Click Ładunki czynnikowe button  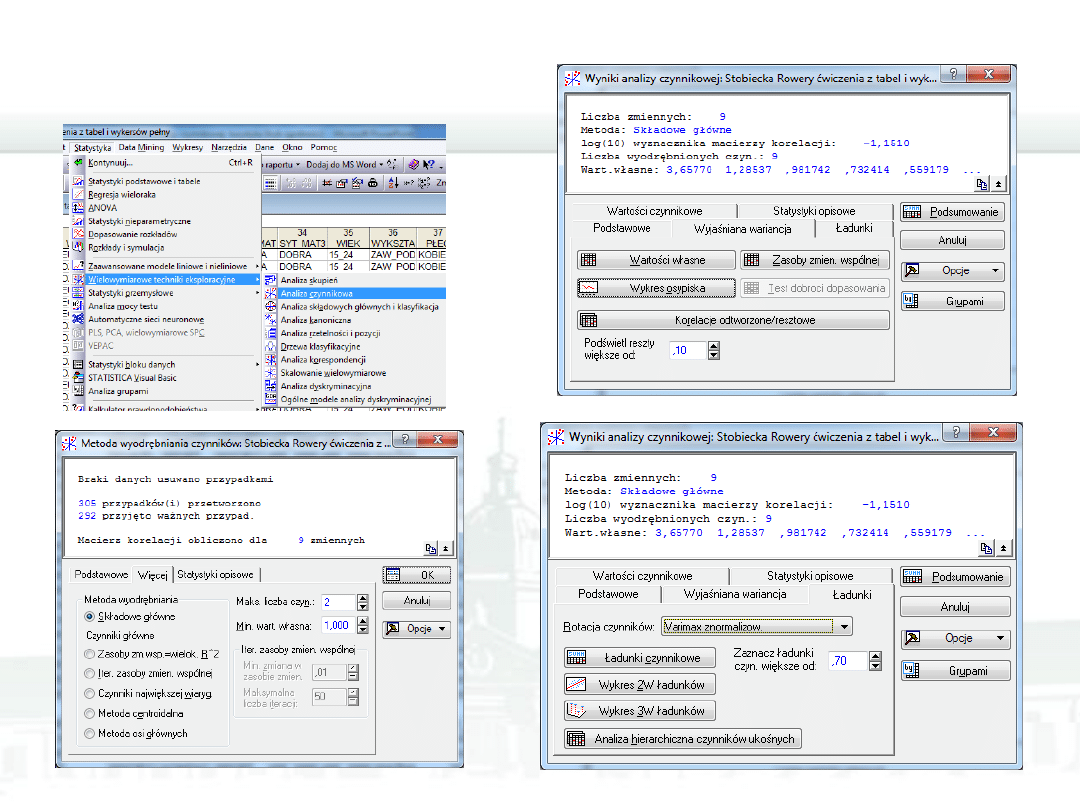(x=640, y=658)
